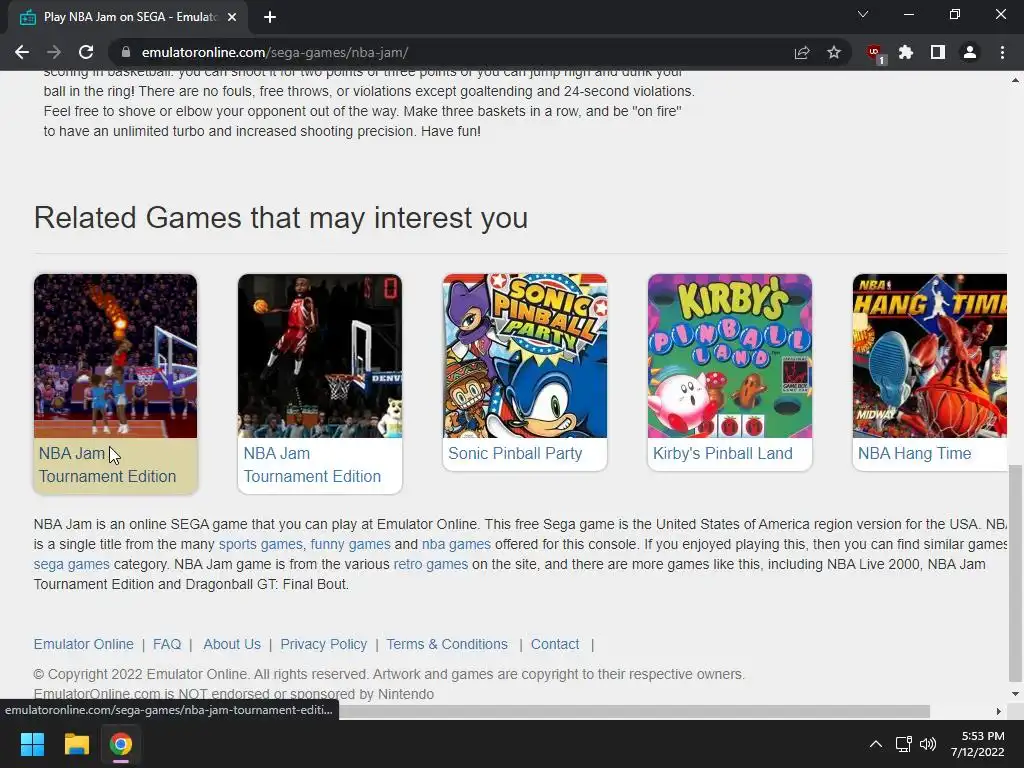Open the Privacy Policy footer link
The height and width of the screenshot is (768, 1024).
point(324,644)
